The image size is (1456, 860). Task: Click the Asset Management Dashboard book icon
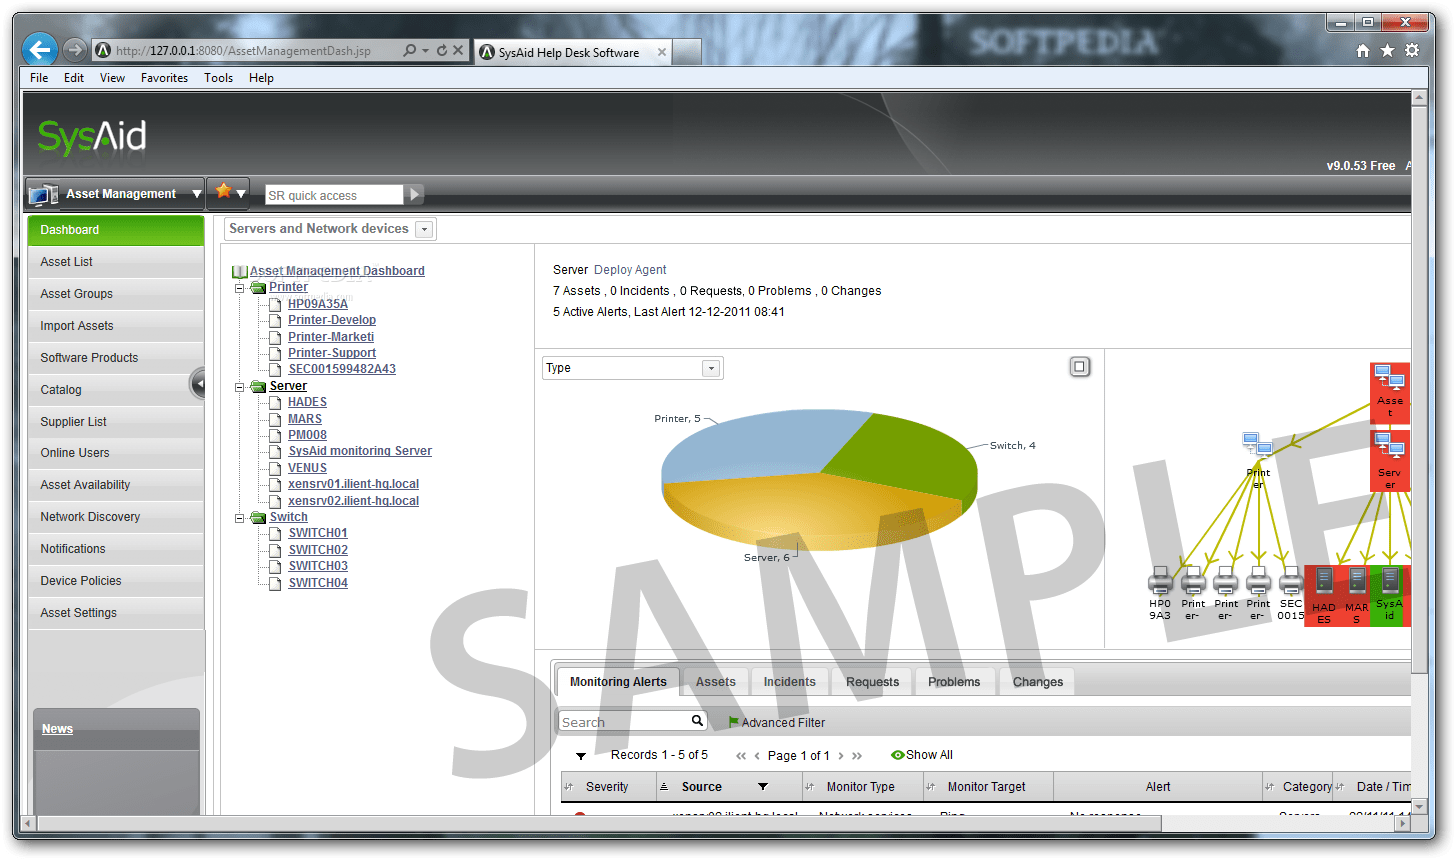pos(240,270)
